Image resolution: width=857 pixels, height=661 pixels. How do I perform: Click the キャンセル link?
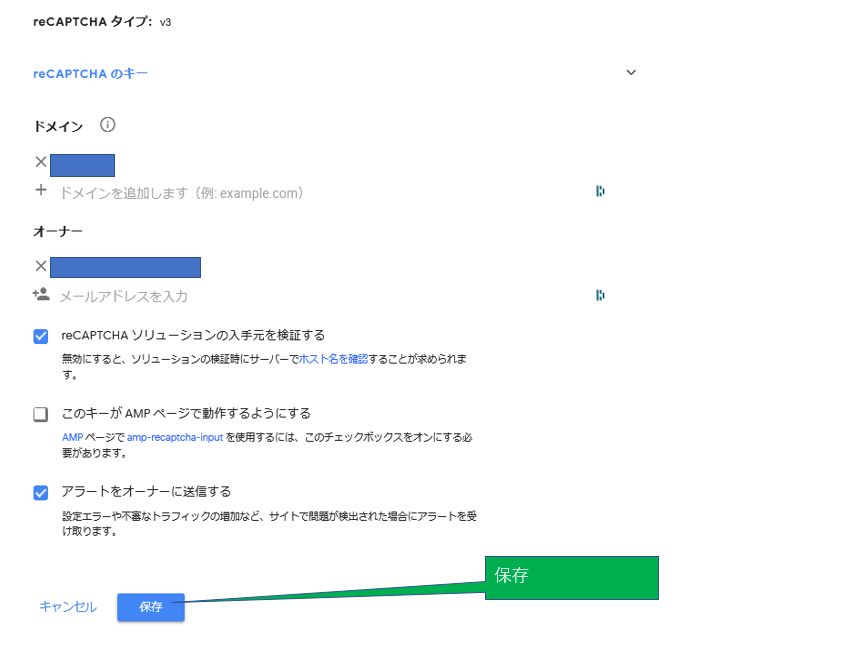(66, 607)
